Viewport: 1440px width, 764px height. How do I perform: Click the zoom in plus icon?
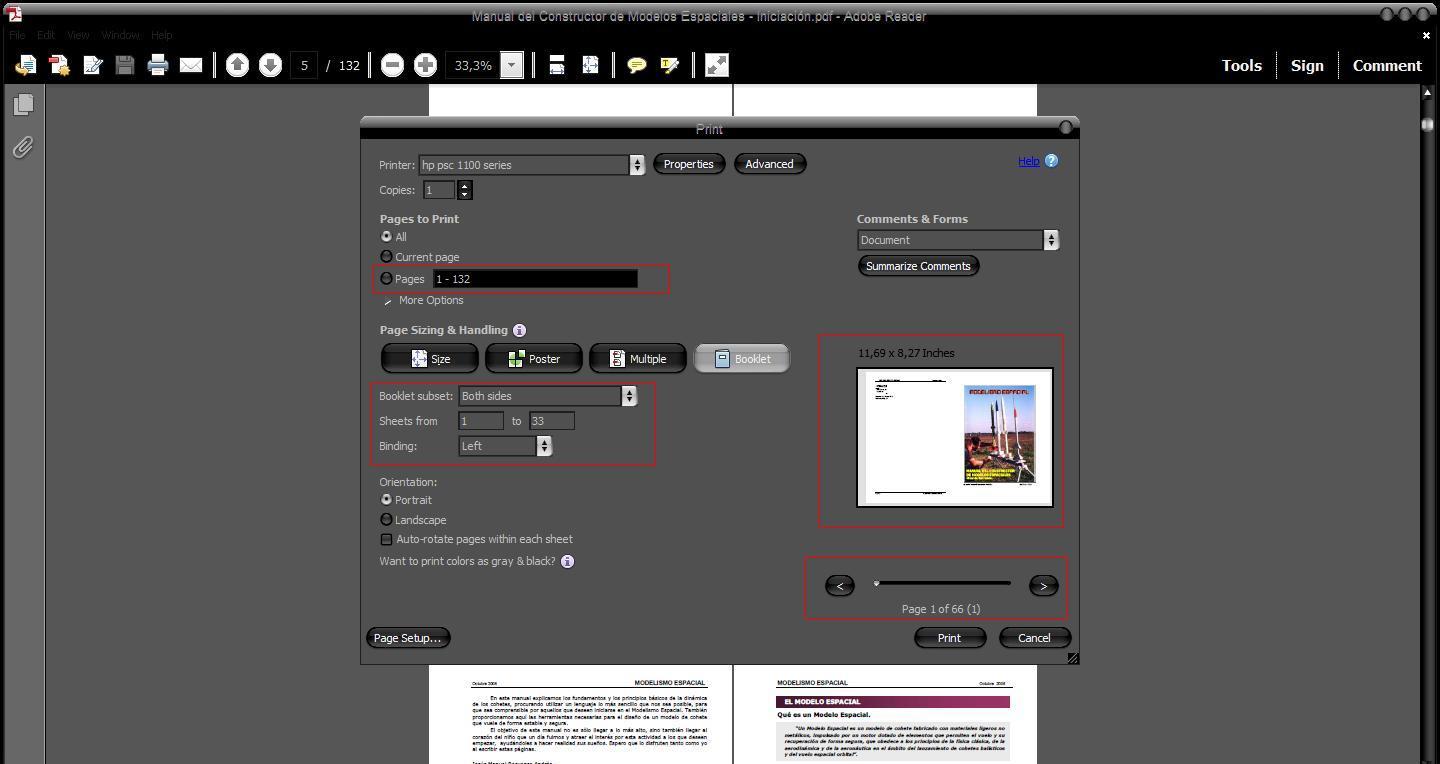(x=425, y=65)
